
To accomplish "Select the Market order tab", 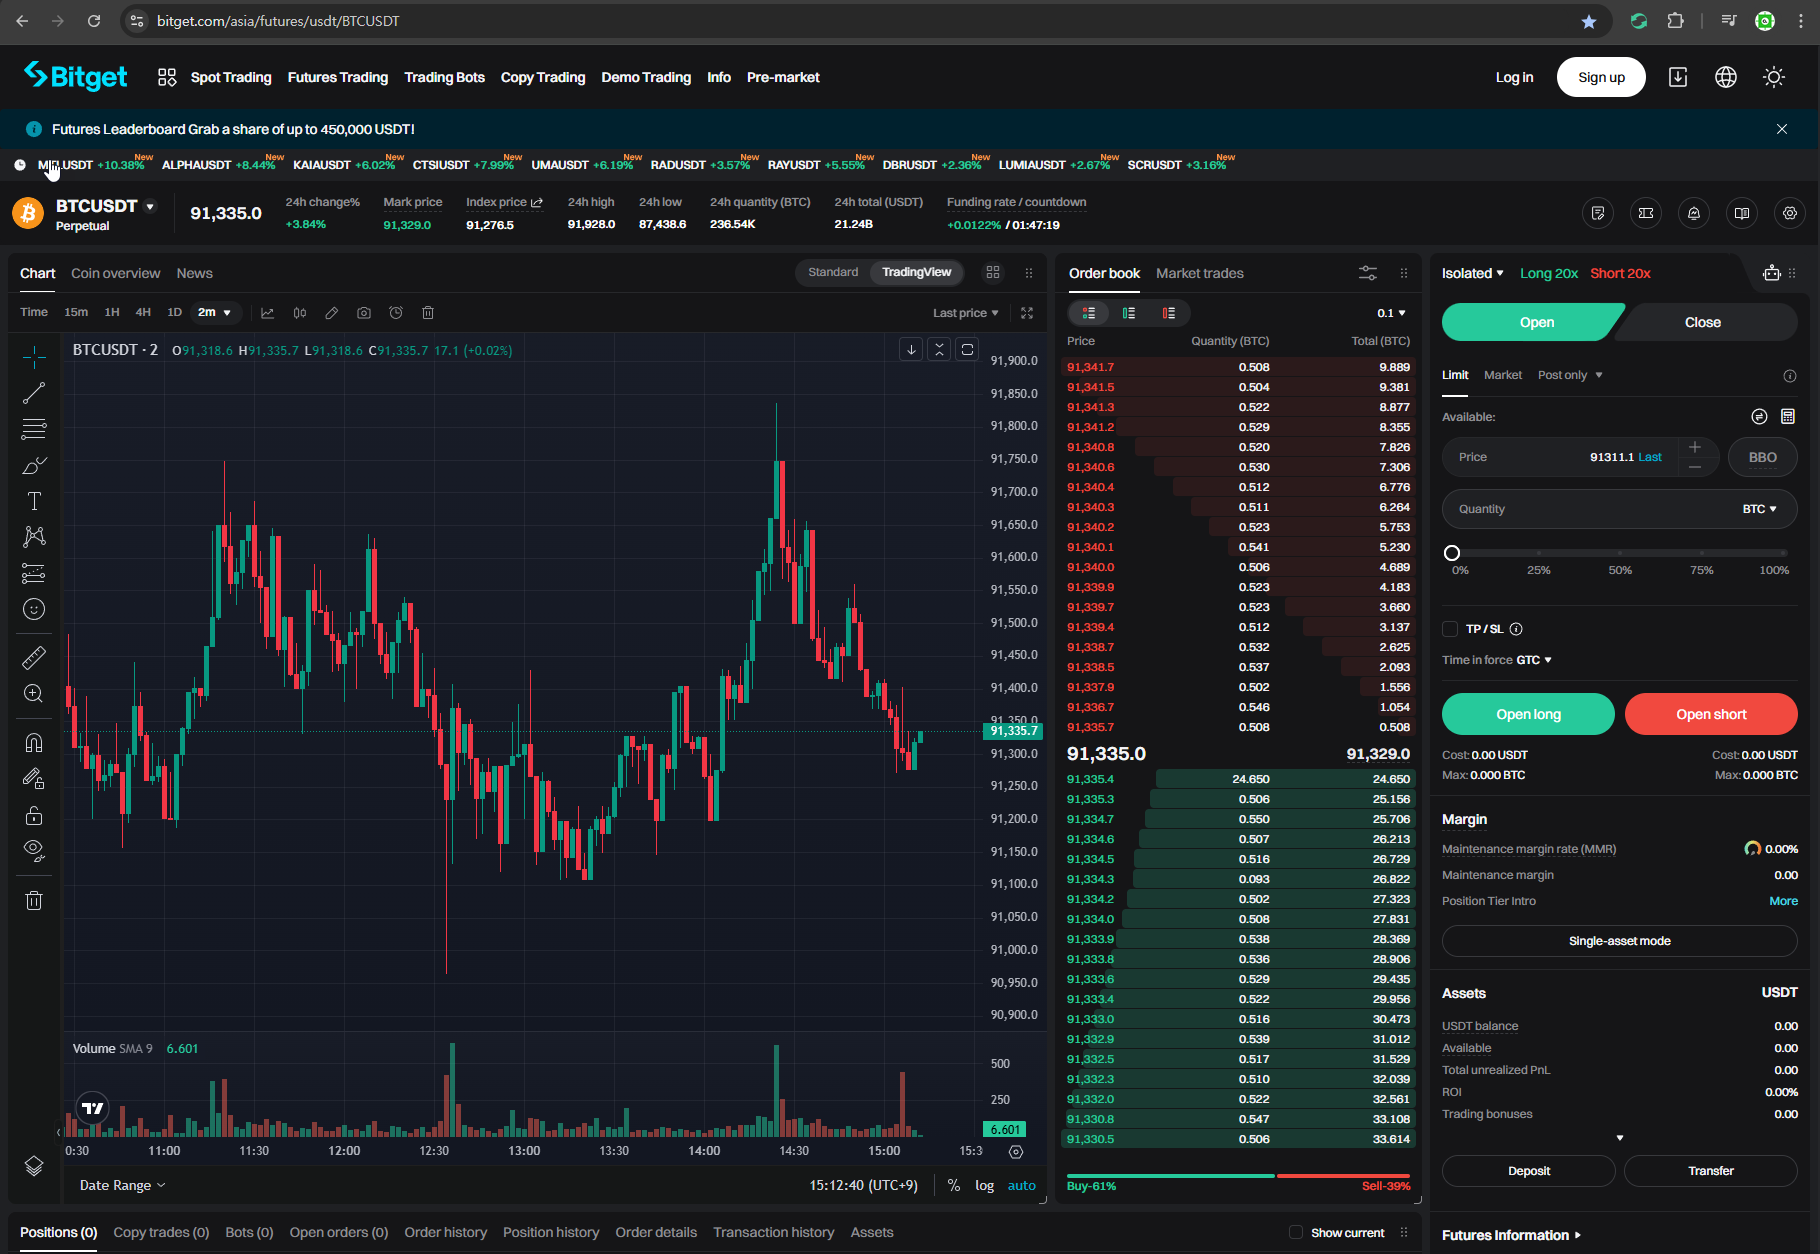I will click(x=1503, y=375).
